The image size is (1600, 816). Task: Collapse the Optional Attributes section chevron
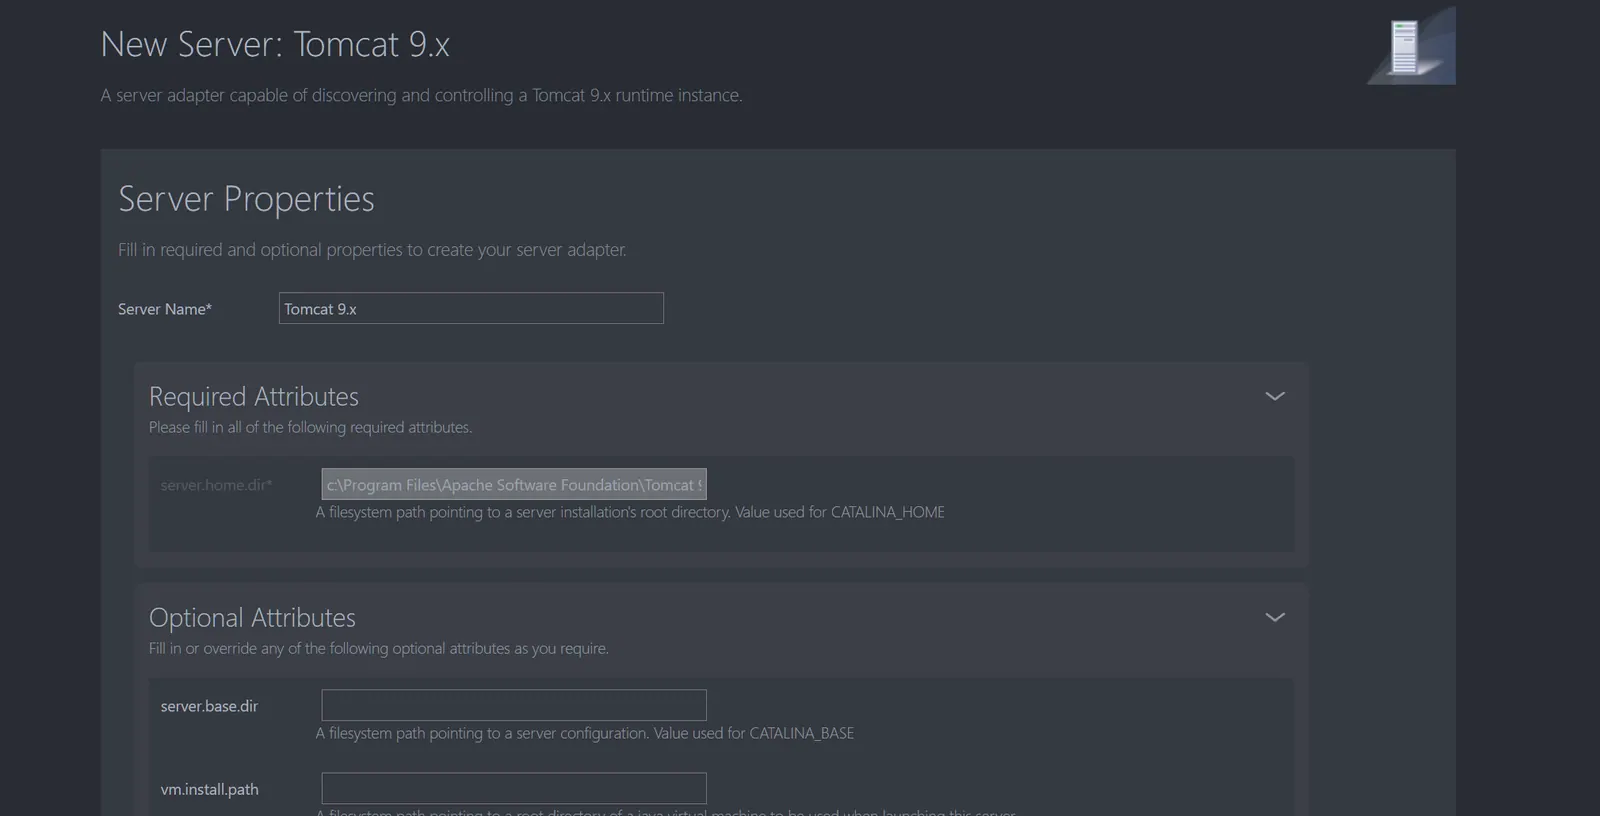tap(1274, 617)
